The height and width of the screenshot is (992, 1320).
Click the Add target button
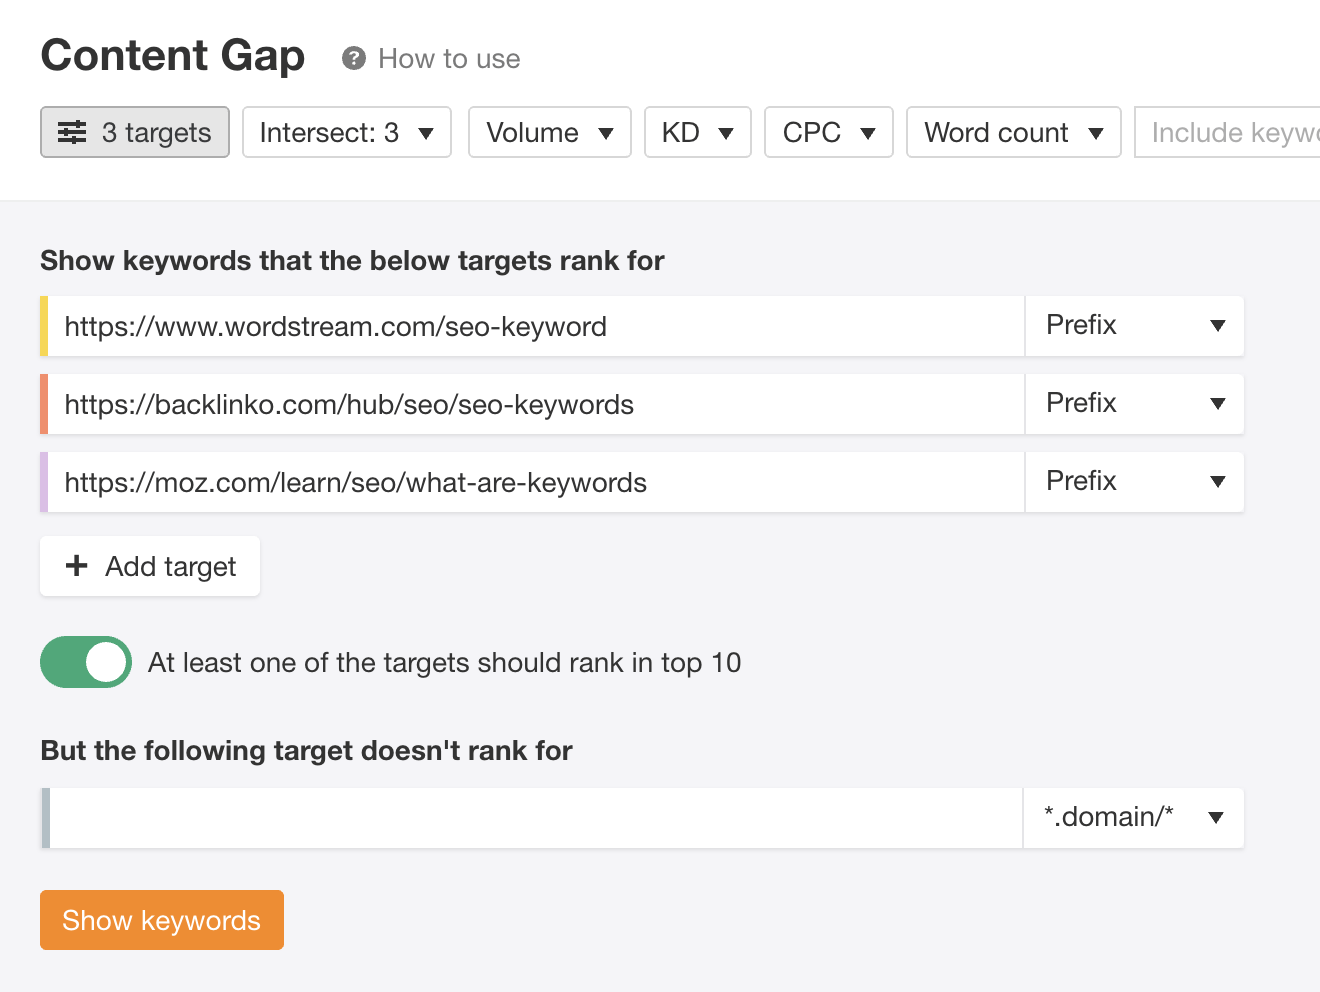click(150, 566)
